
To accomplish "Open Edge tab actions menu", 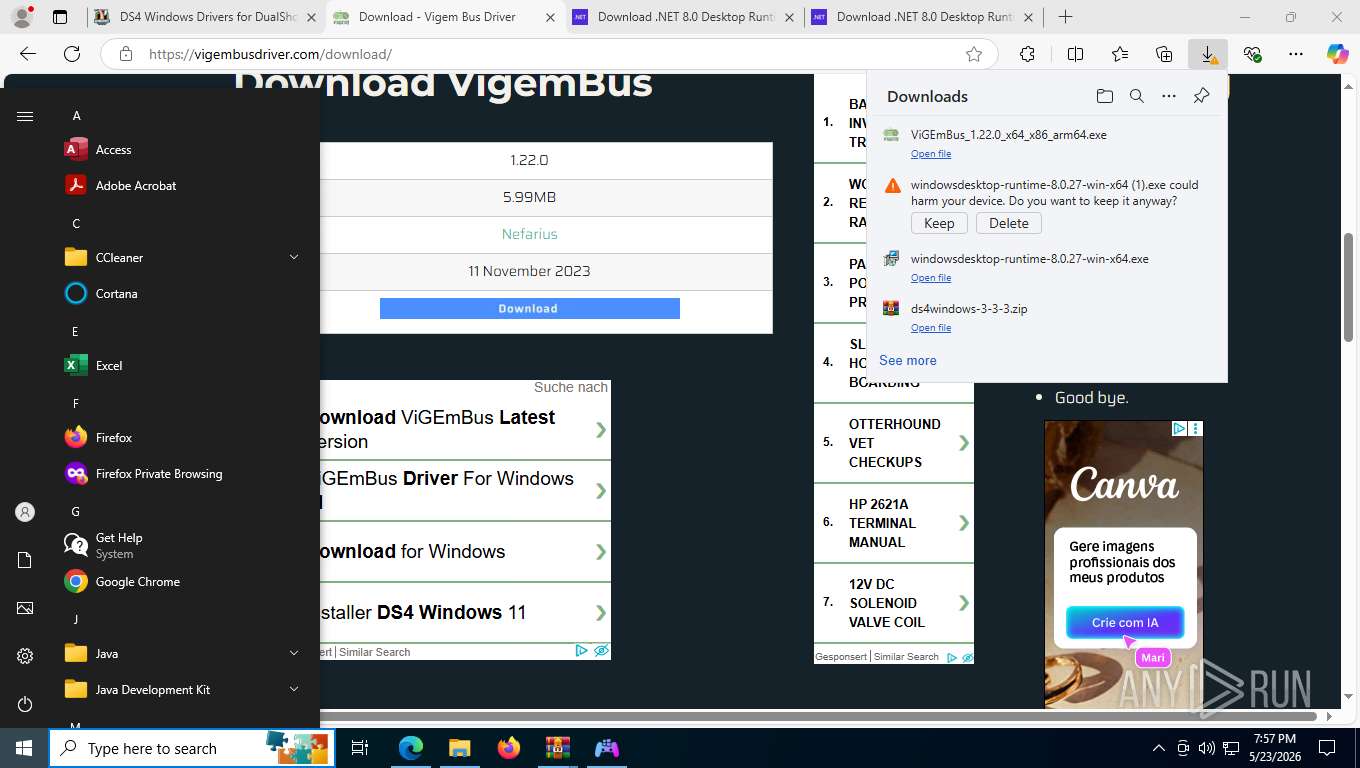I will coord(60,17).
